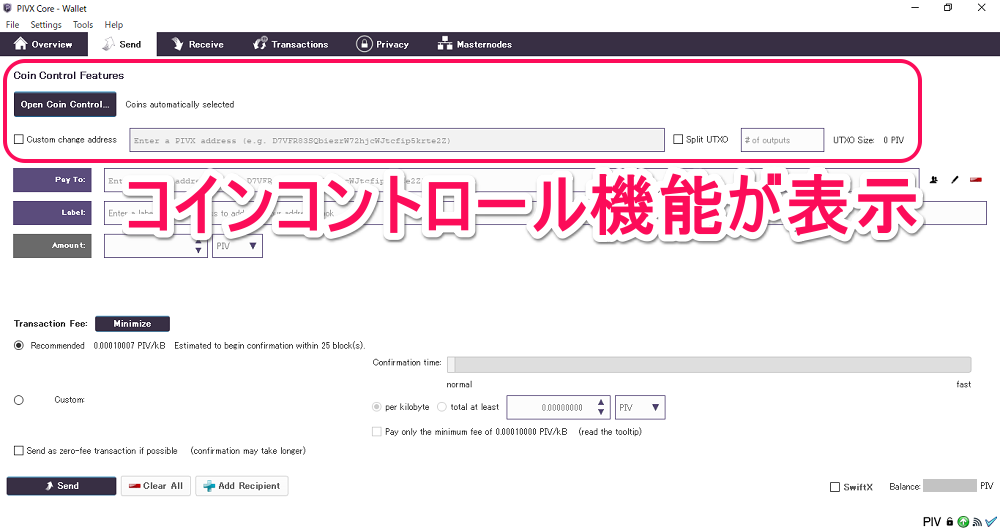Open the custom fee PIV unit dropdown
The image size is (1000, 532).
point(640,407)
